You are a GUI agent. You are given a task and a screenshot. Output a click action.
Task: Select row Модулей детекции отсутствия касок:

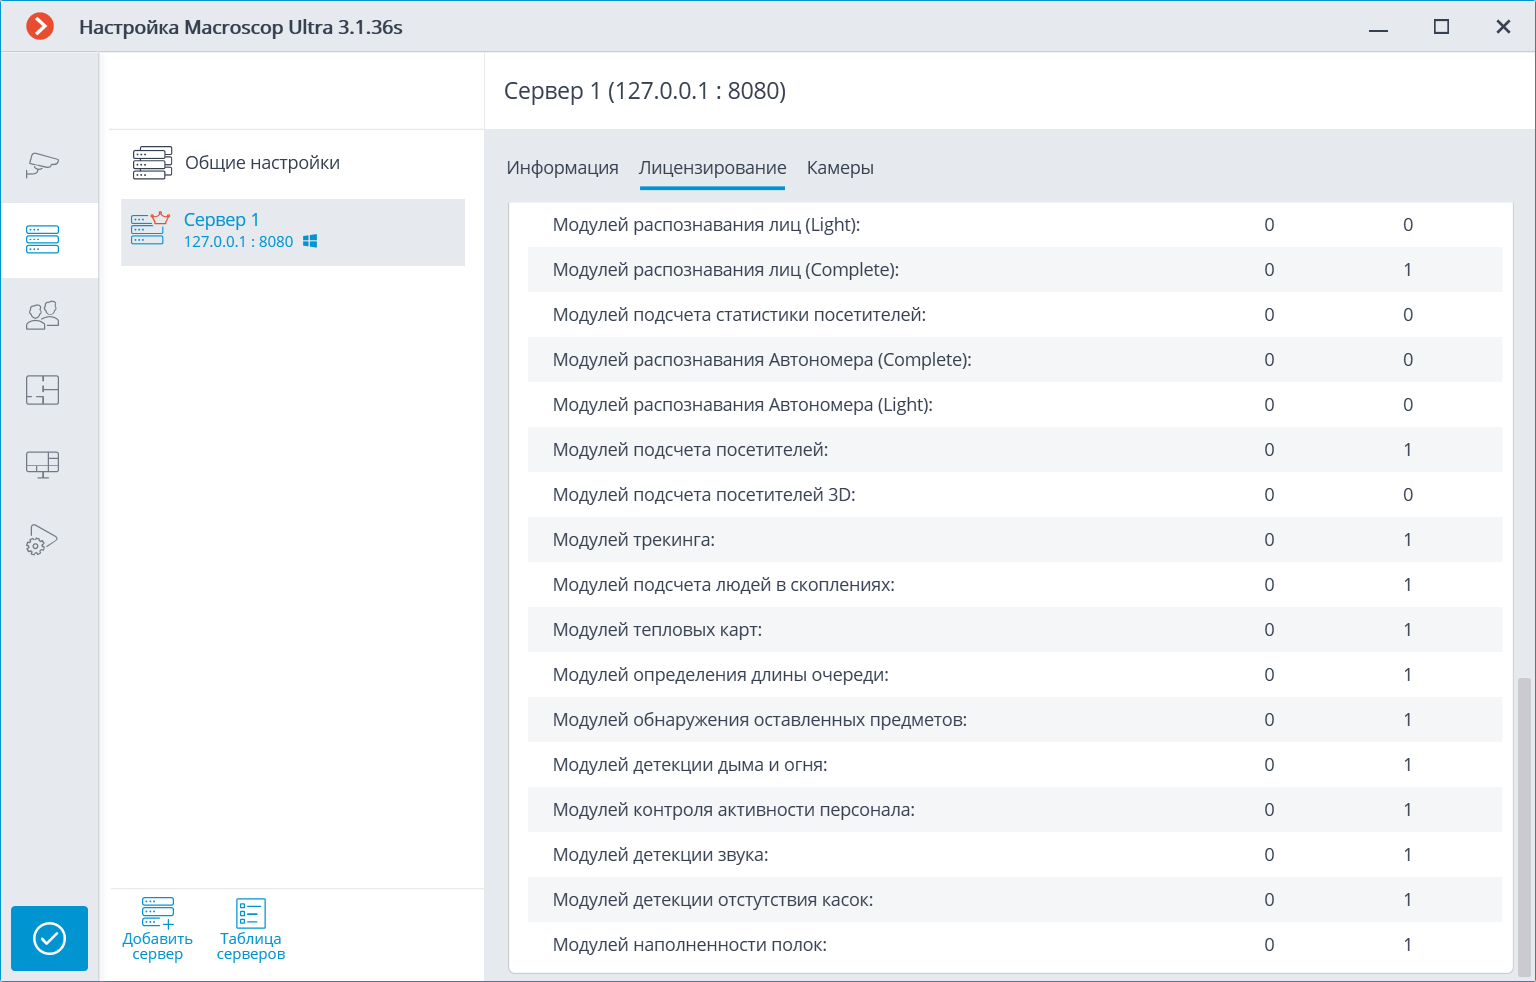1015,900
